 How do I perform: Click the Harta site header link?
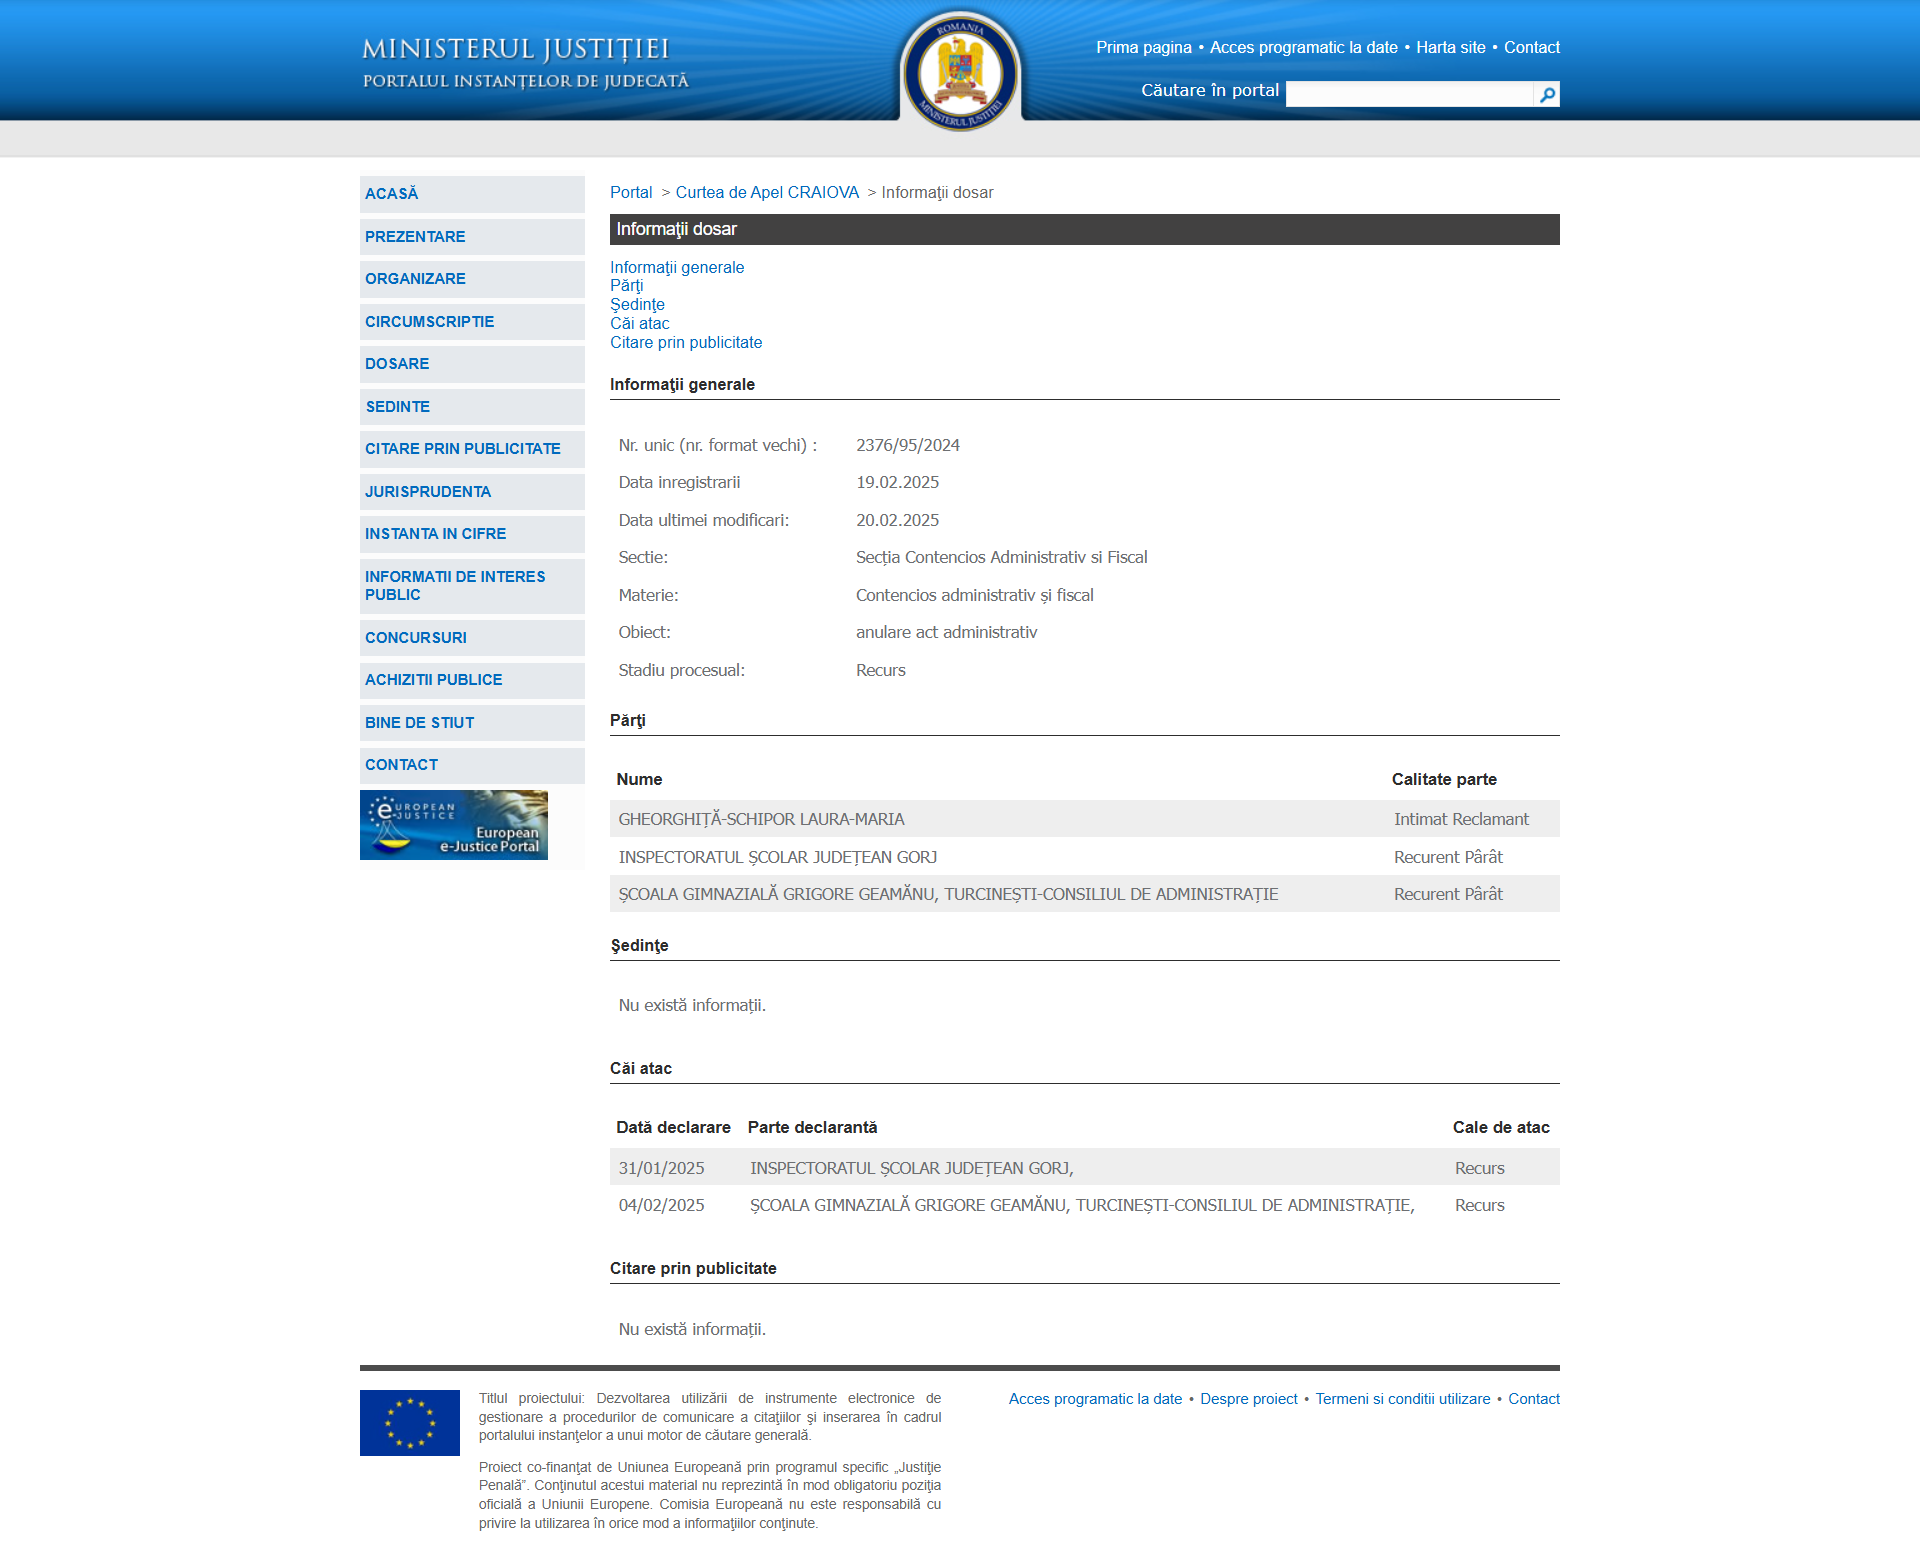coord(1450,47)
